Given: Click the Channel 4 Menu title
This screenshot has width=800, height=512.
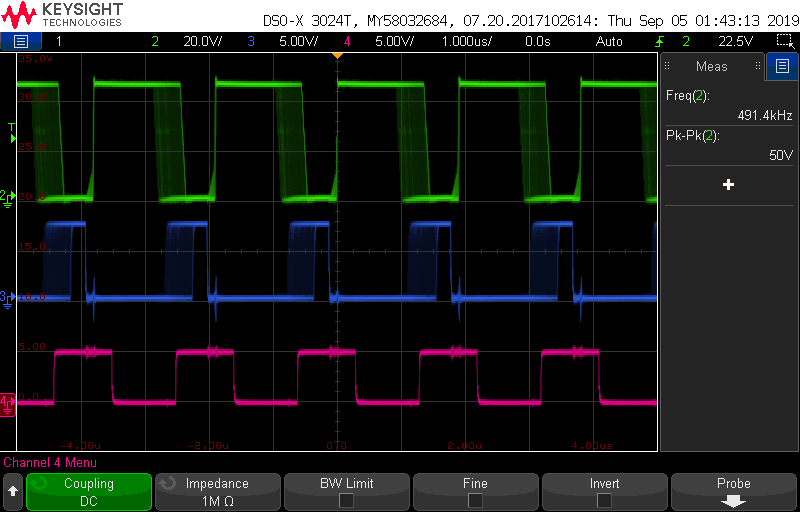Looking at the screenshot, I should [50, 463].
